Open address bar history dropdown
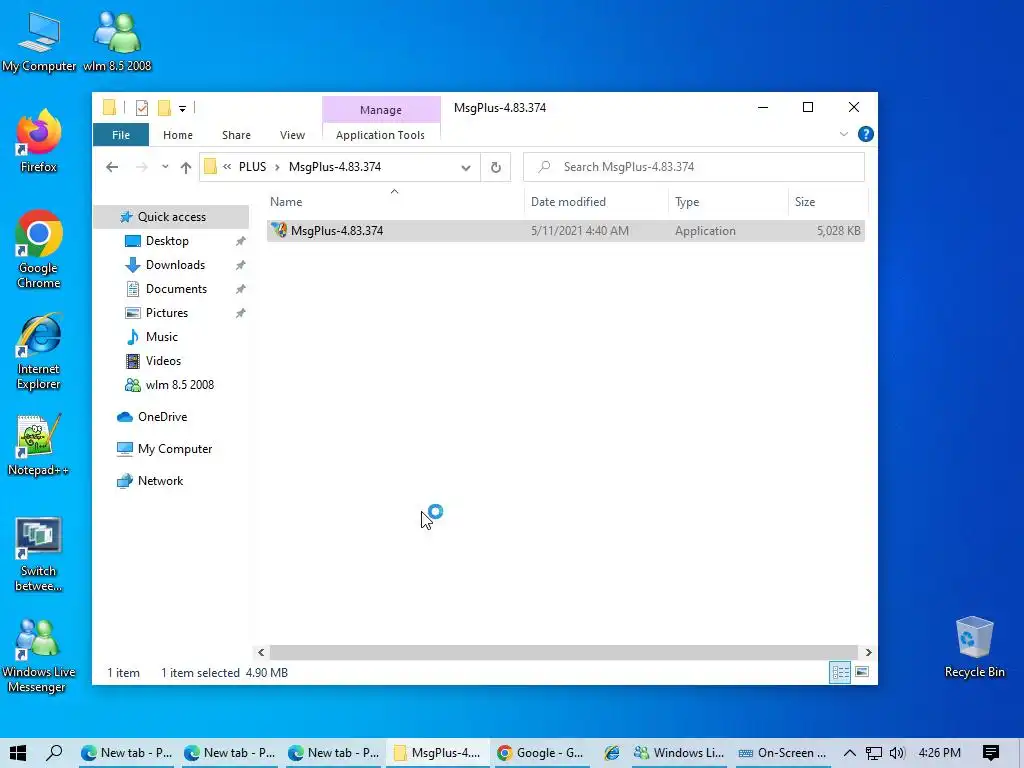The height and width of the screenshot is (768, 1024). (x=466, y=167)
